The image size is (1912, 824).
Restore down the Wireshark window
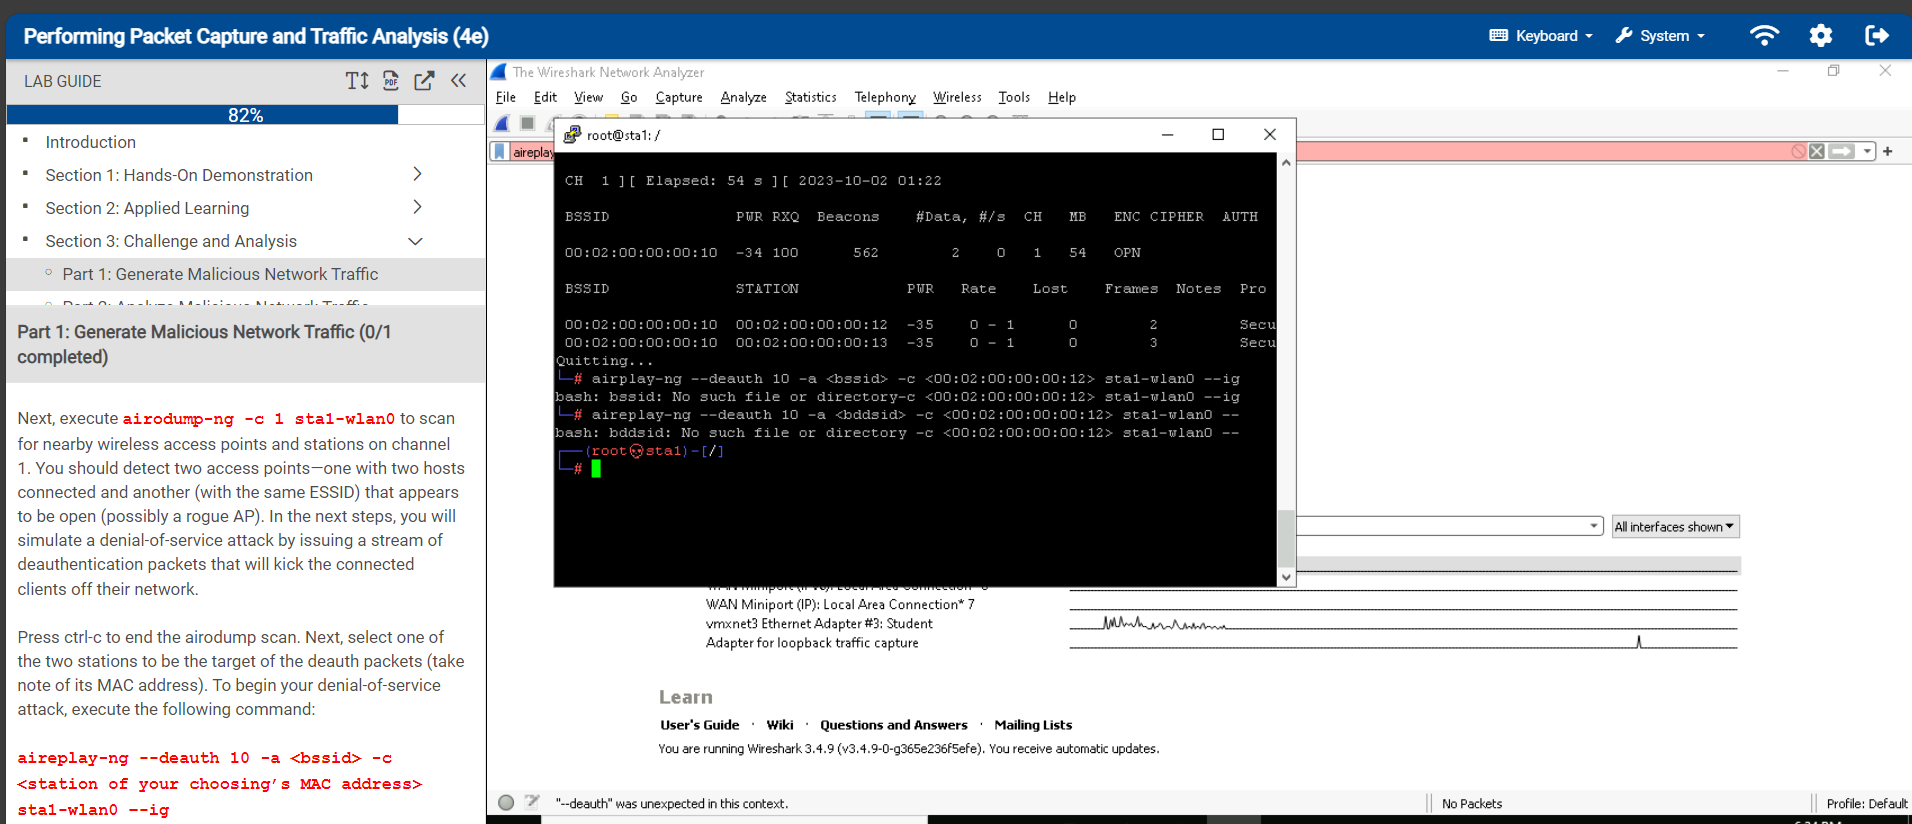click(x=1833, y=71)
